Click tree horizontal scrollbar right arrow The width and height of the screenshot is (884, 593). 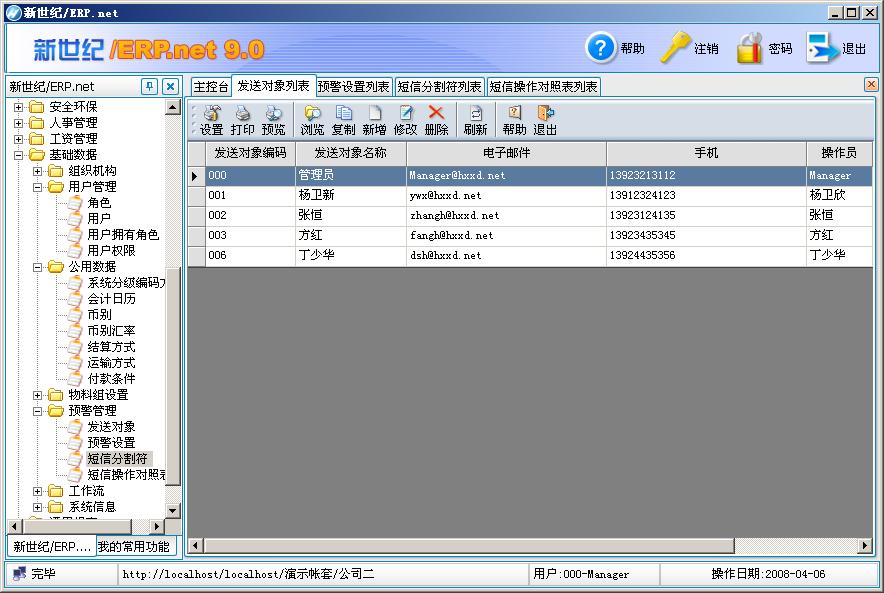click(x=157, y=526)
